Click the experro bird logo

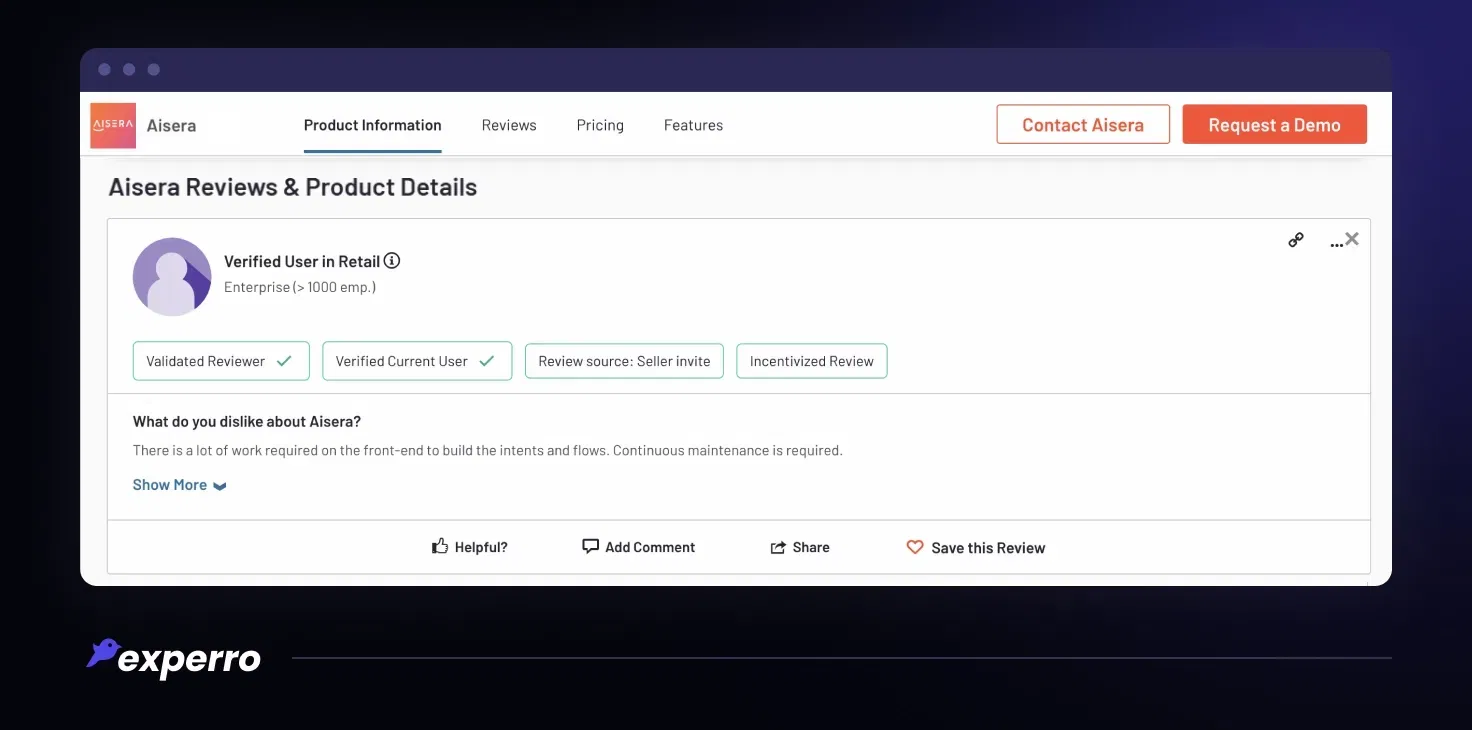(x=104, y=653)
